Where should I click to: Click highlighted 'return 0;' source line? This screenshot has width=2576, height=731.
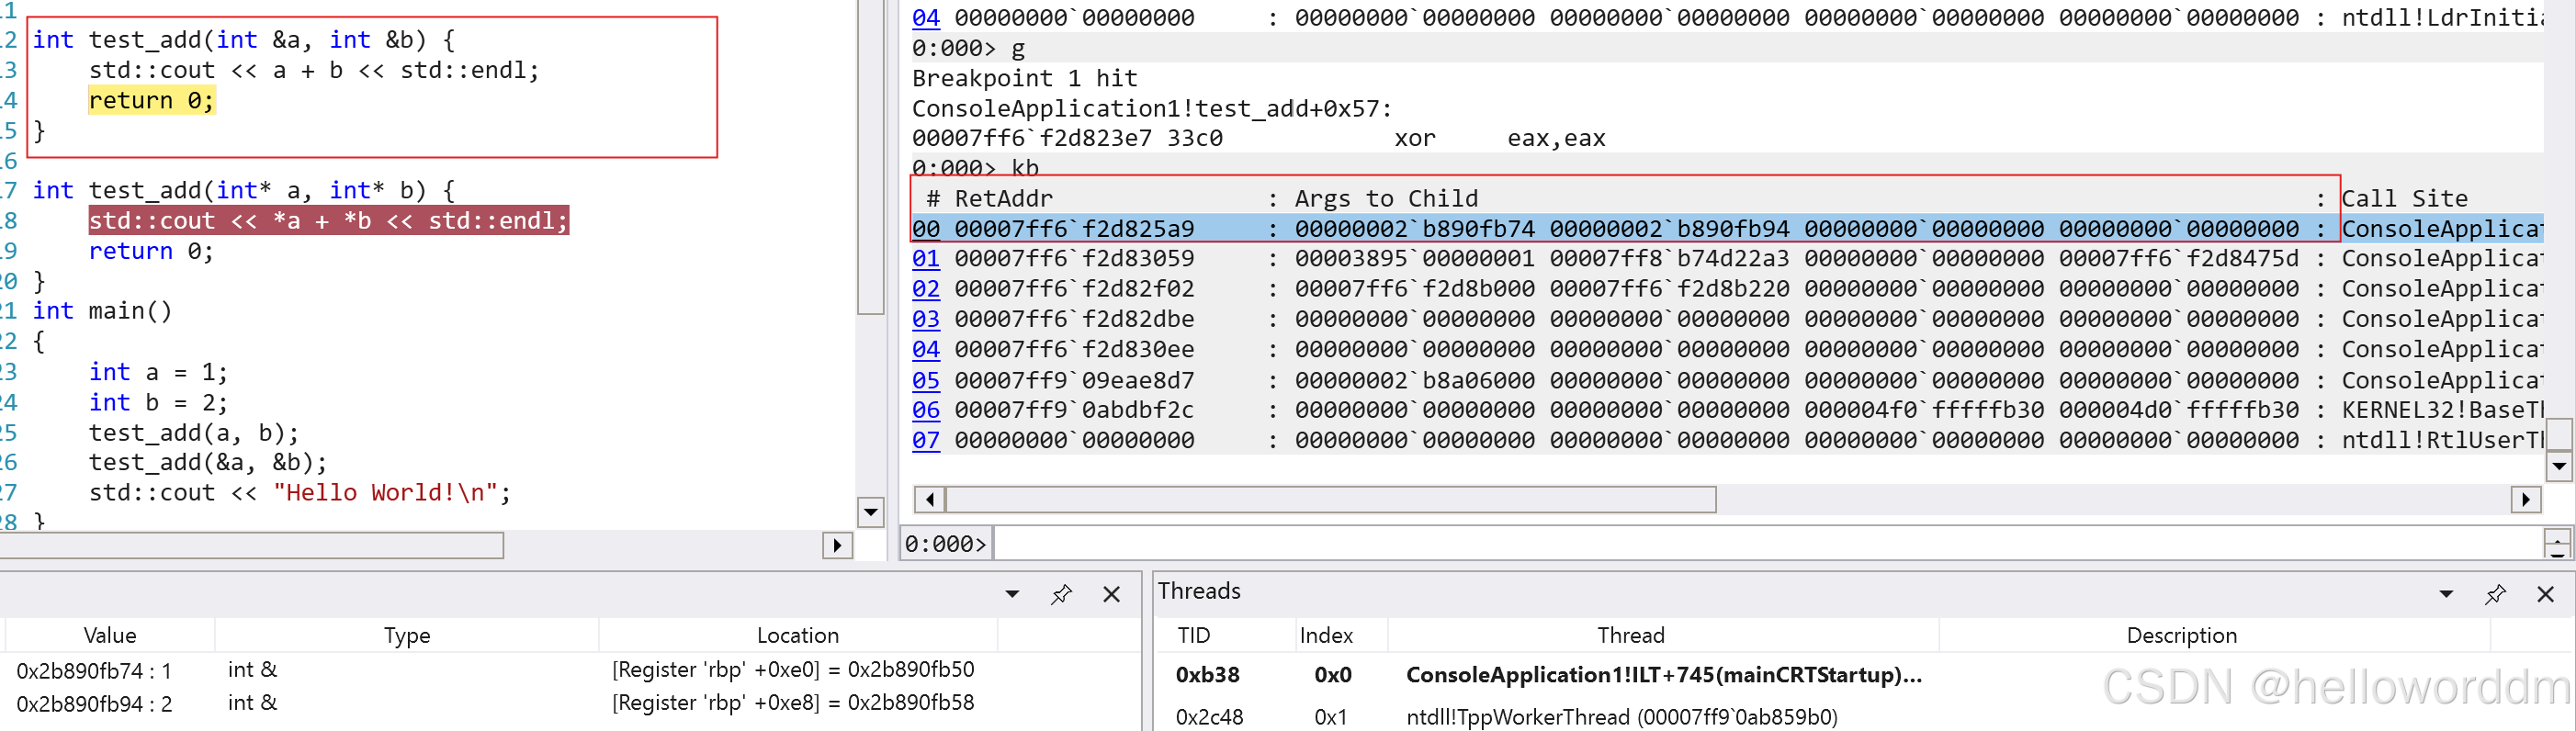pos(151,101)
